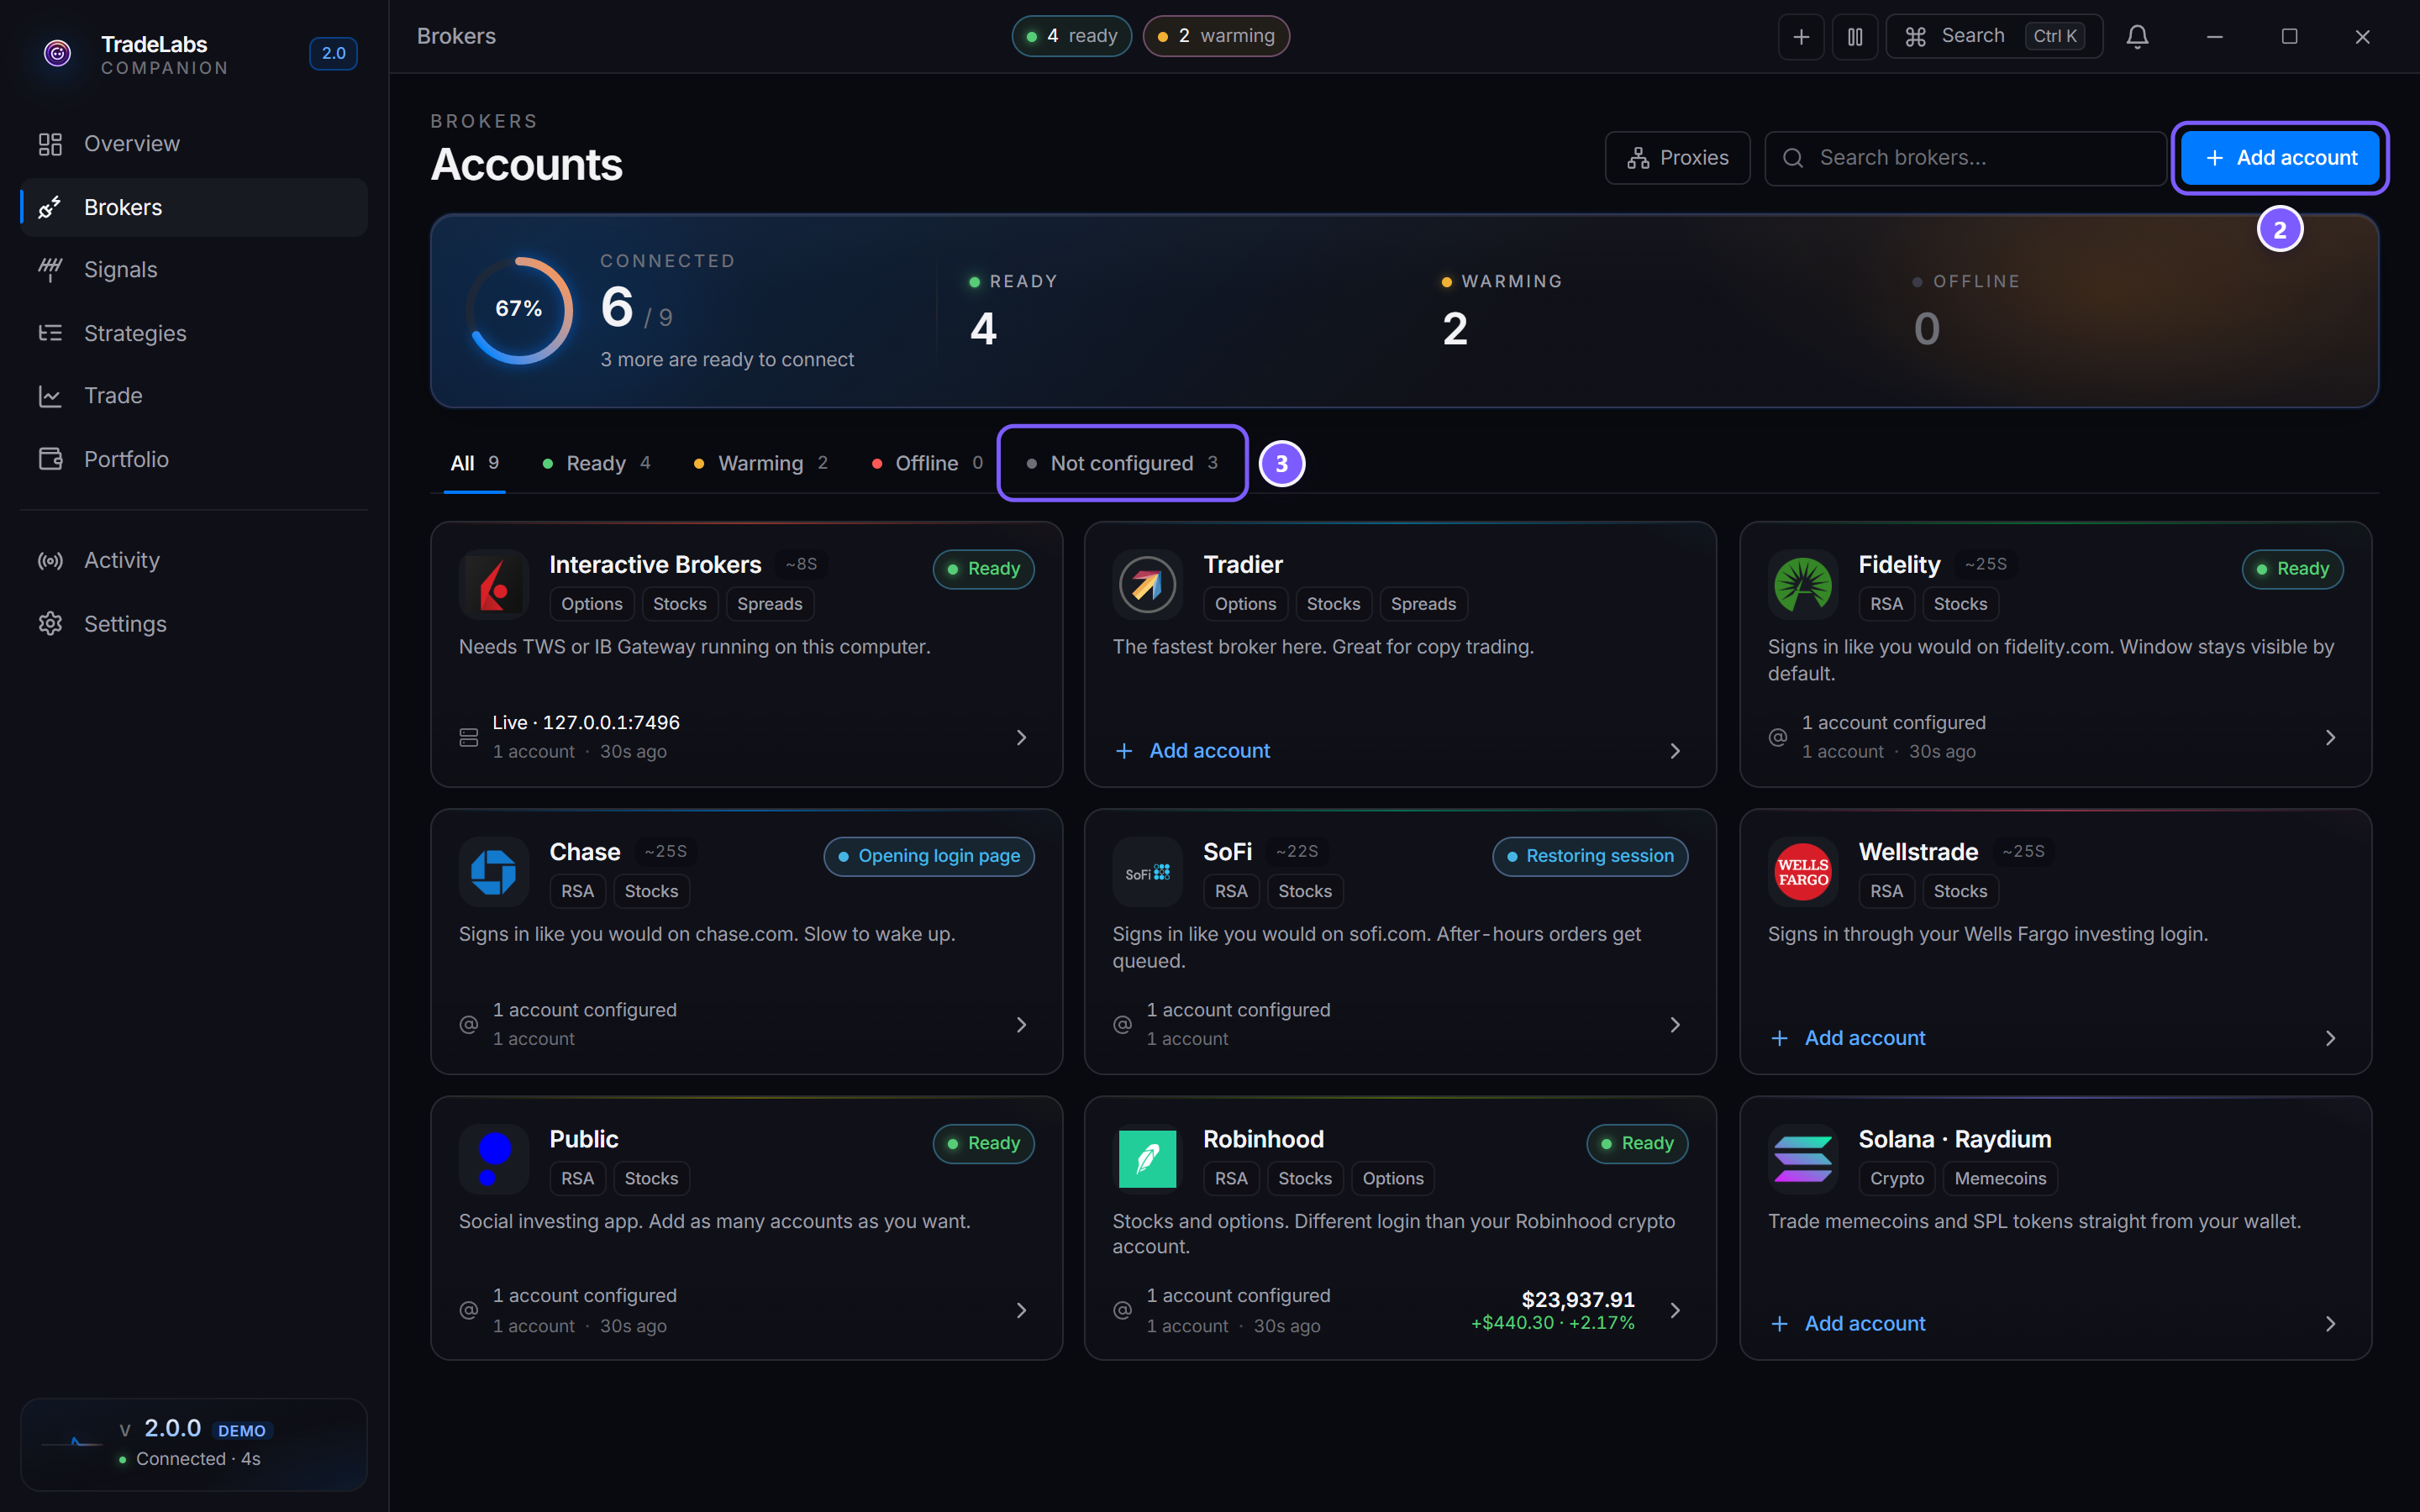Screen dimensions: 2420x1512
Task: Click the SoFi logo icon
Action: click(x=1147, y=872)
